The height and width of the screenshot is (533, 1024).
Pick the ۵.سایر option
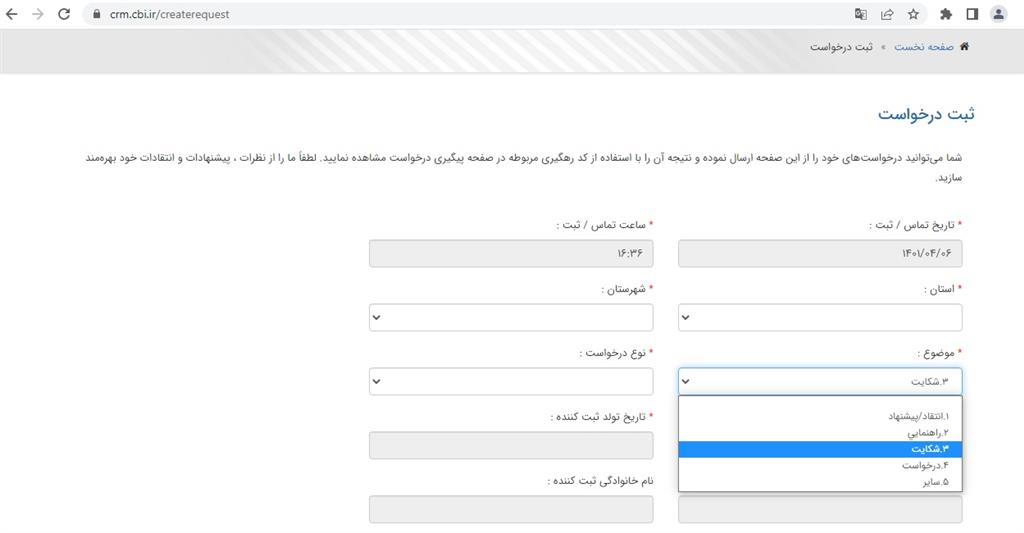coord(935,482)
